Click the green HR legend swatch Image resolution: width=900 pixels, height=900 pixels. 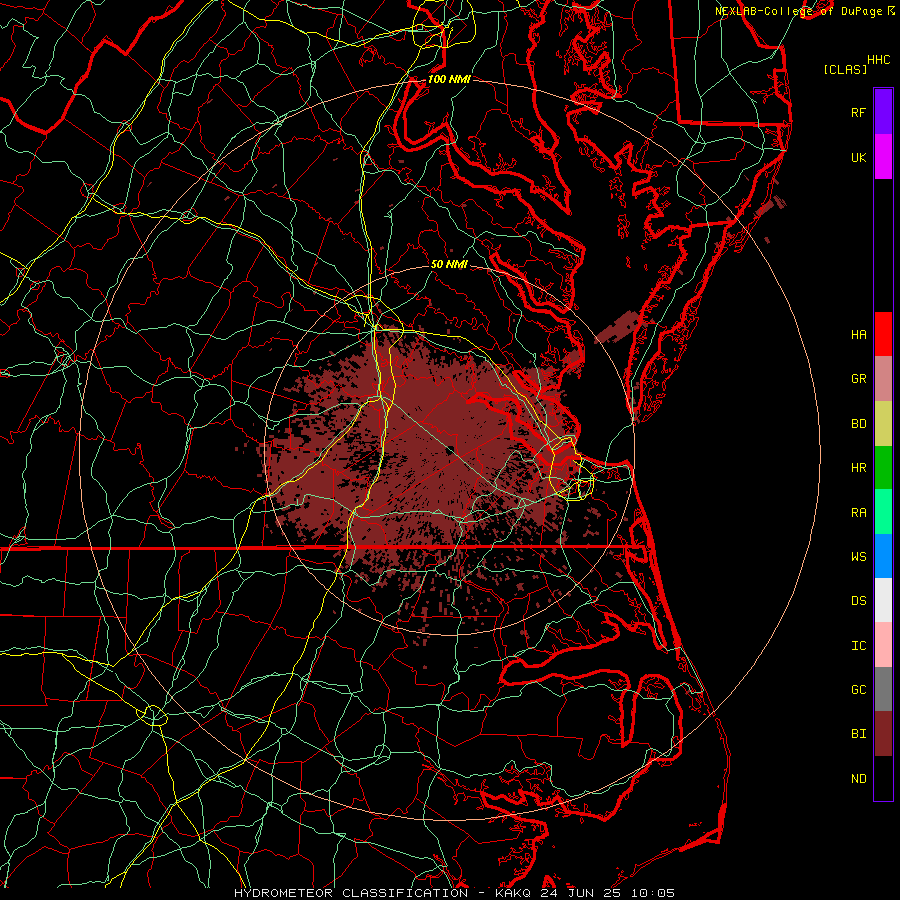click(883, 468)
